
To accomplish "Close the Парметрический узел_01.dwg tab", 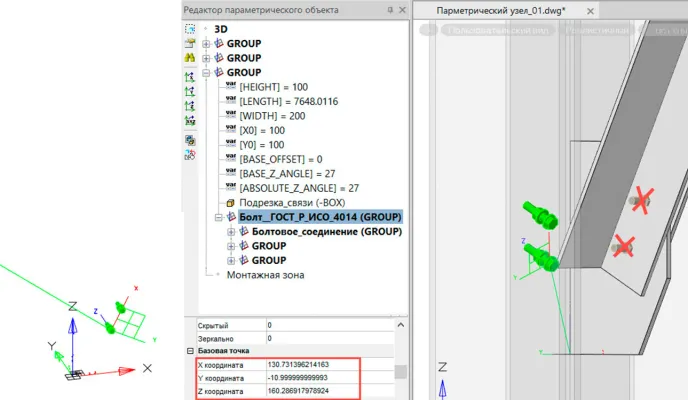I will pyautogui.click(x=589, y=10).
